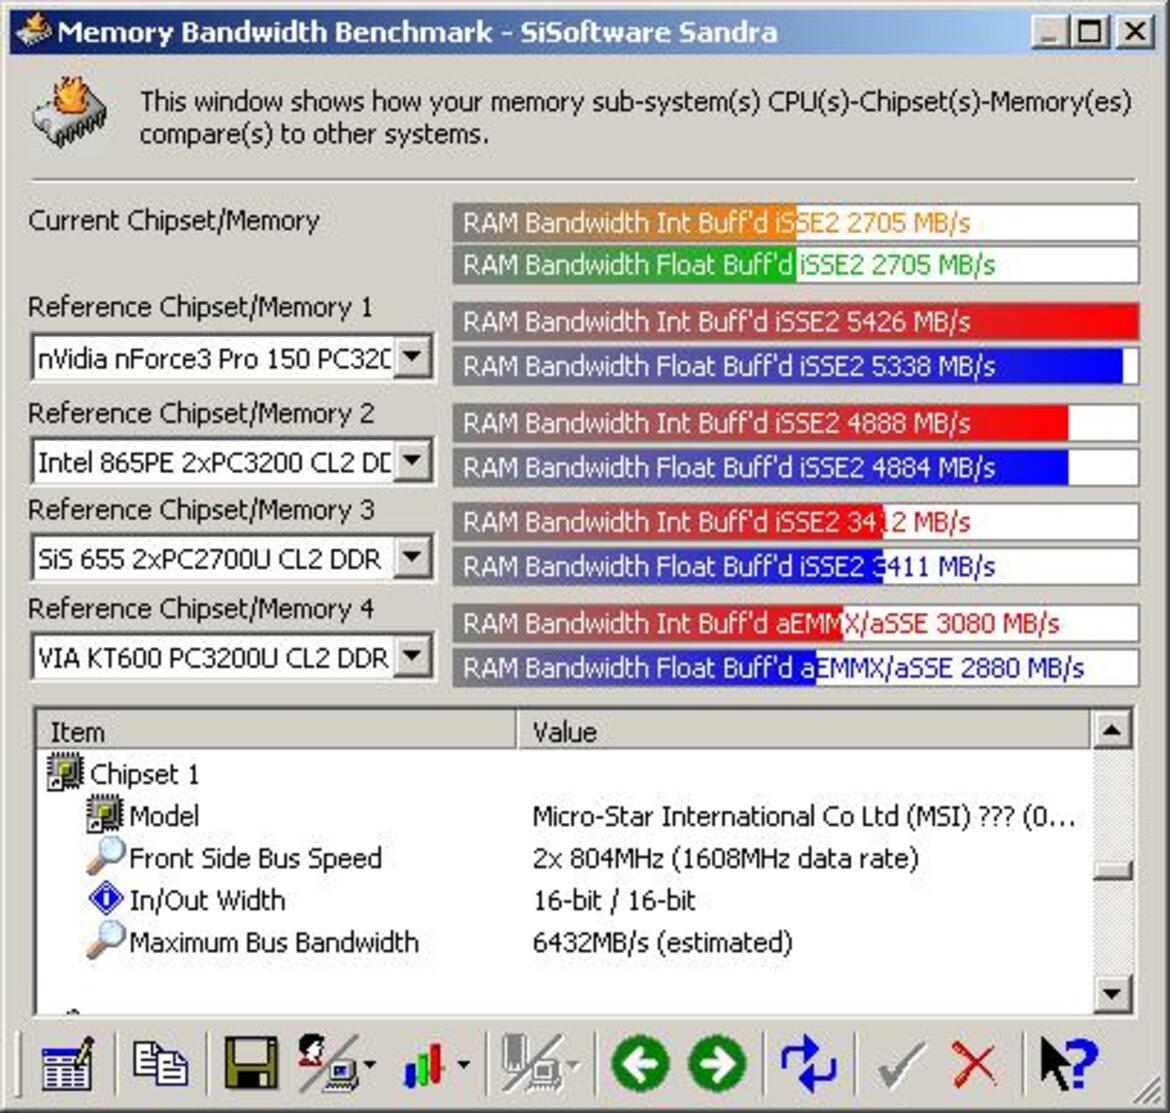
Task: Click the list scrollbar down arrow
Action: click(1112, 993)
